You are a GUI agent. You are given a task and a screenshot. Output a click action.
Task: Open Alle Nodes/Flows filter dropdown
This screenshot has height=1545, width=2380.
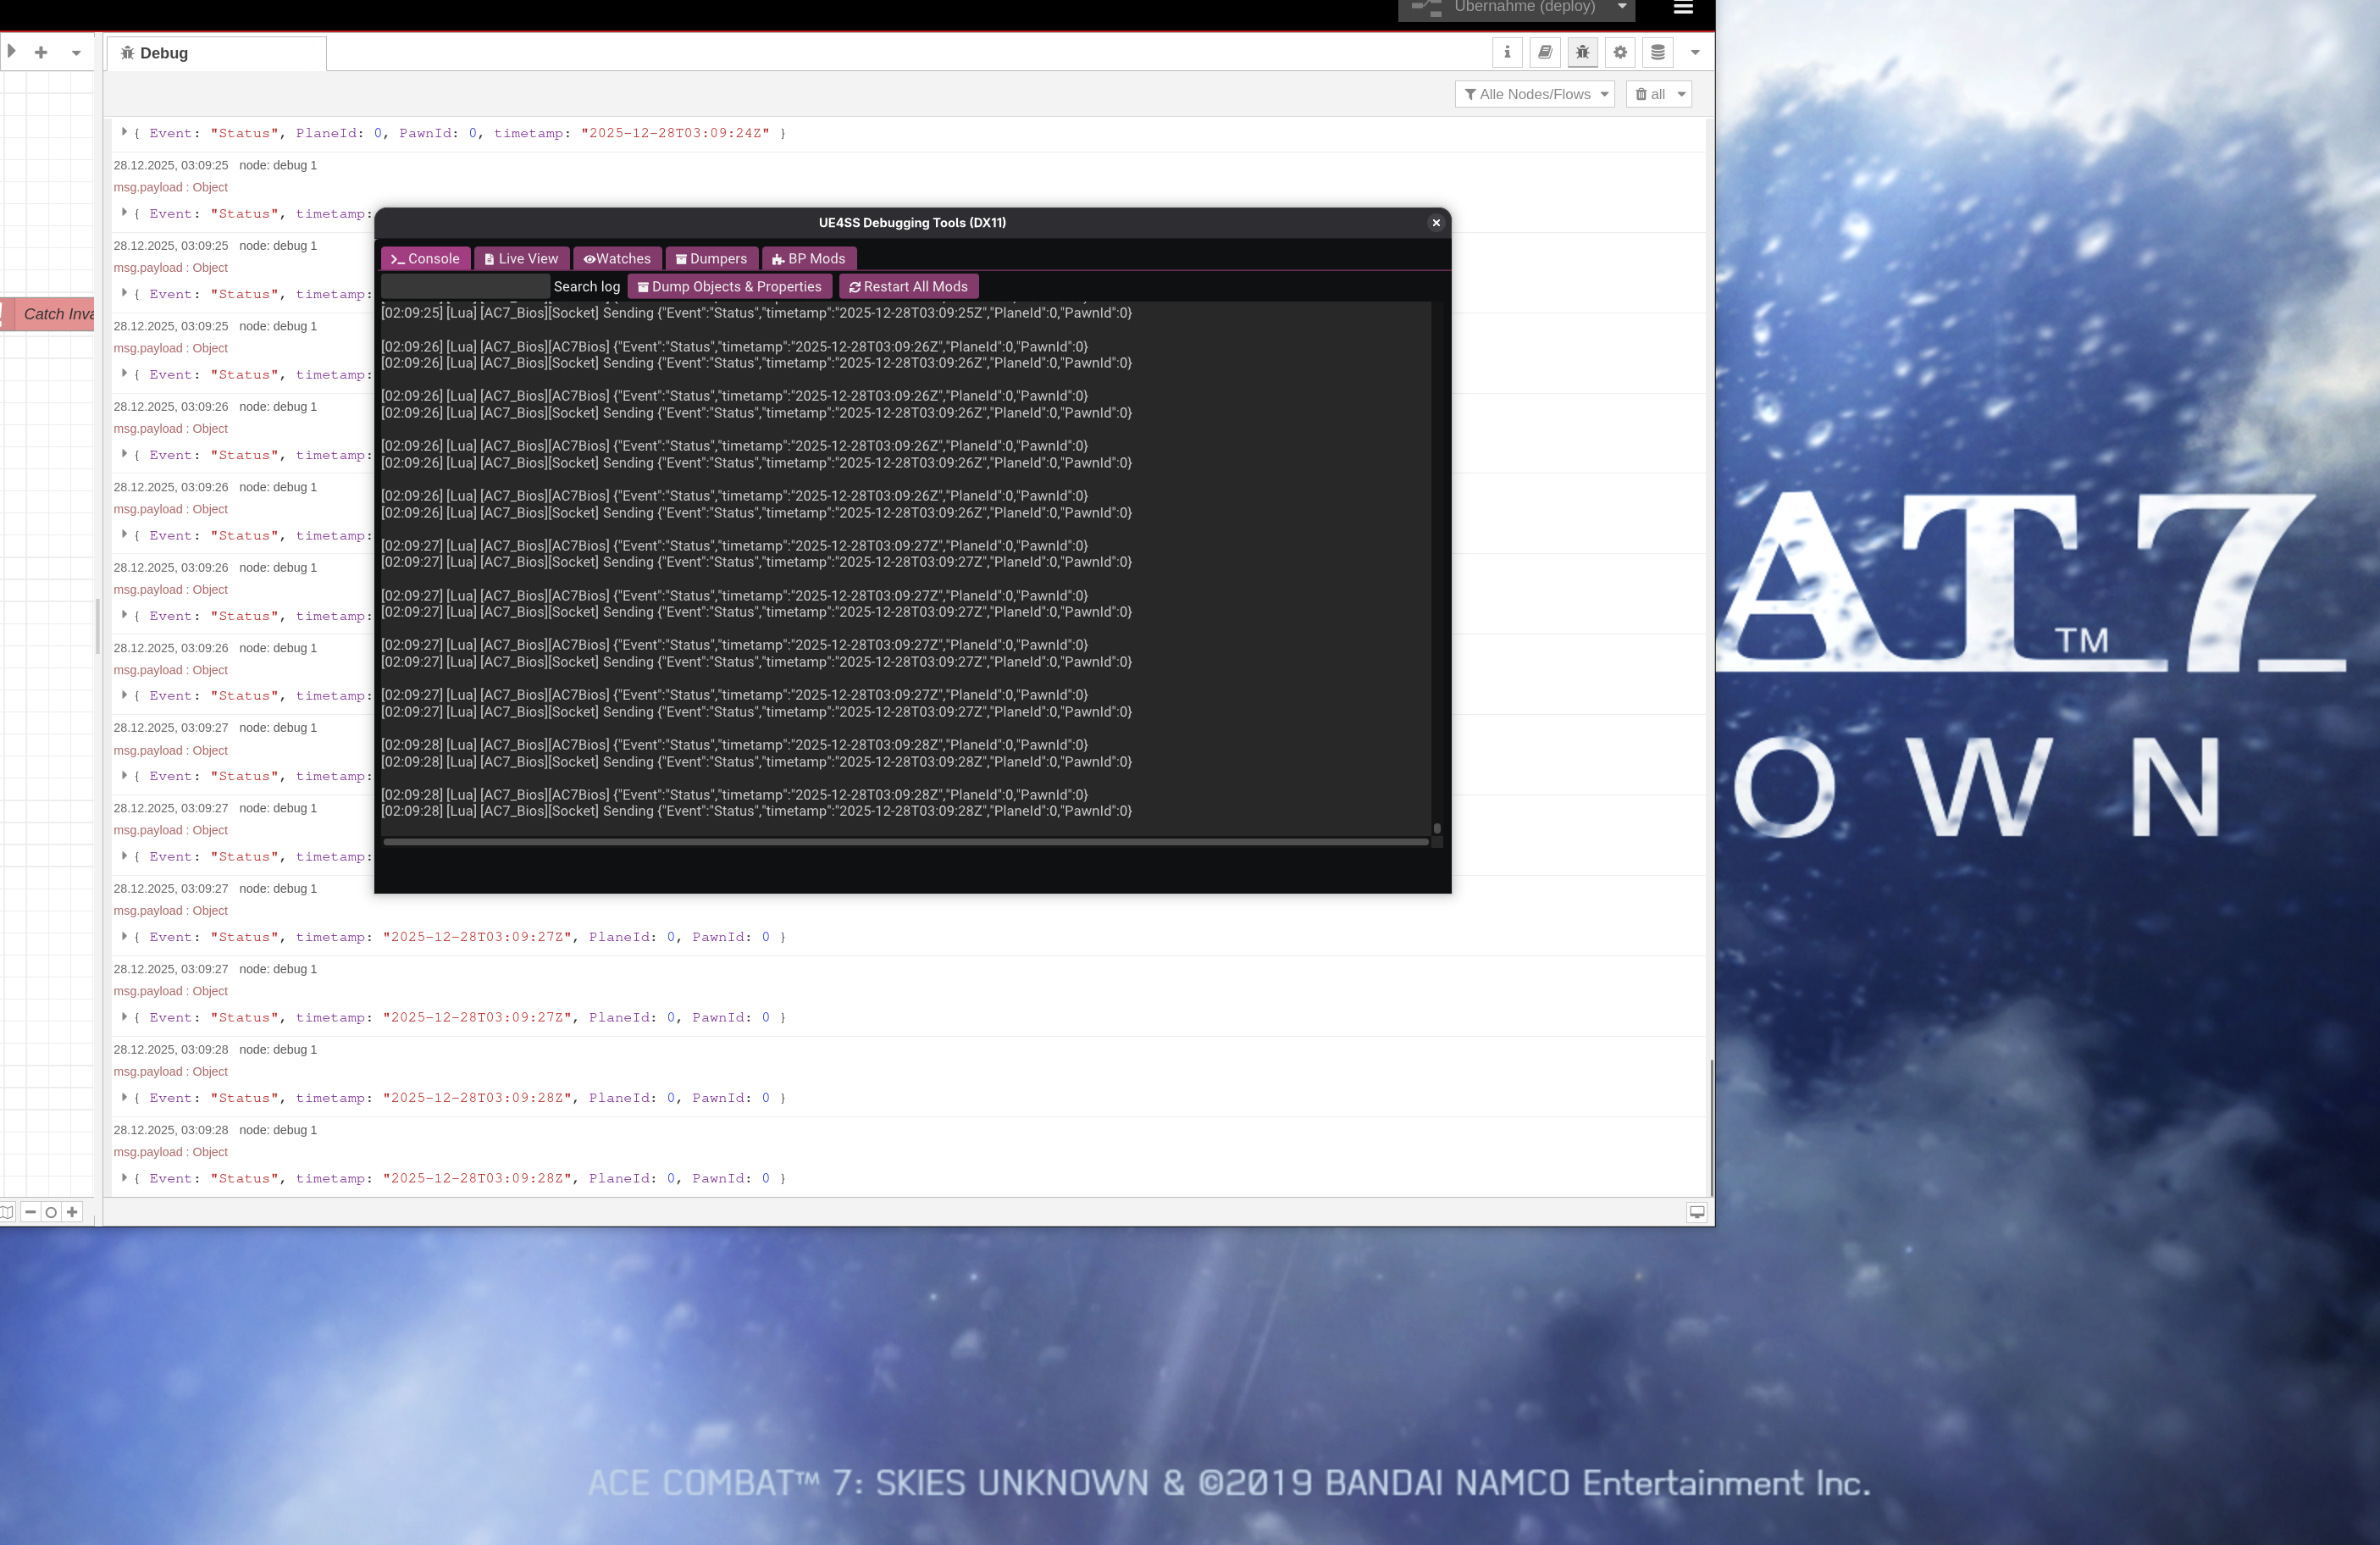coord(1535,94)
